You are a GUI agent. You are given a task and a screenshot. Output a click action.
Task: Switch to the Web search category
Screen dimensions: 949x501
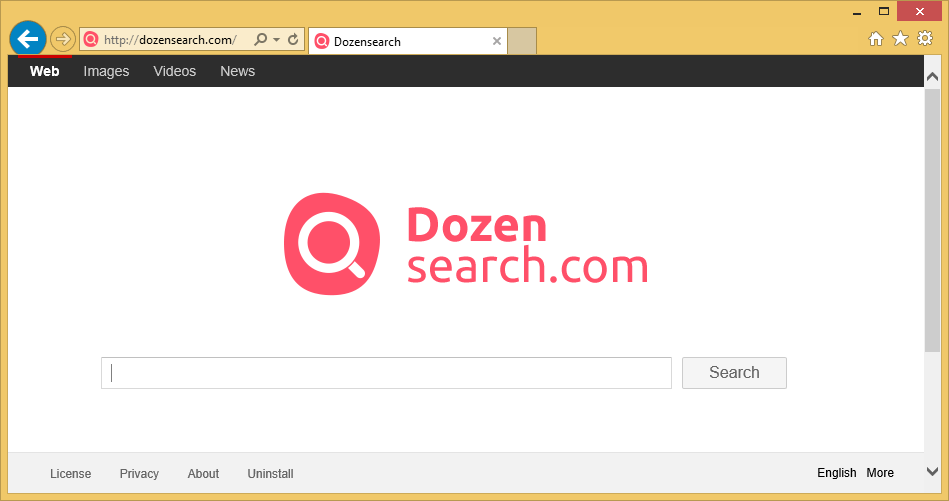tap(44, 71)
